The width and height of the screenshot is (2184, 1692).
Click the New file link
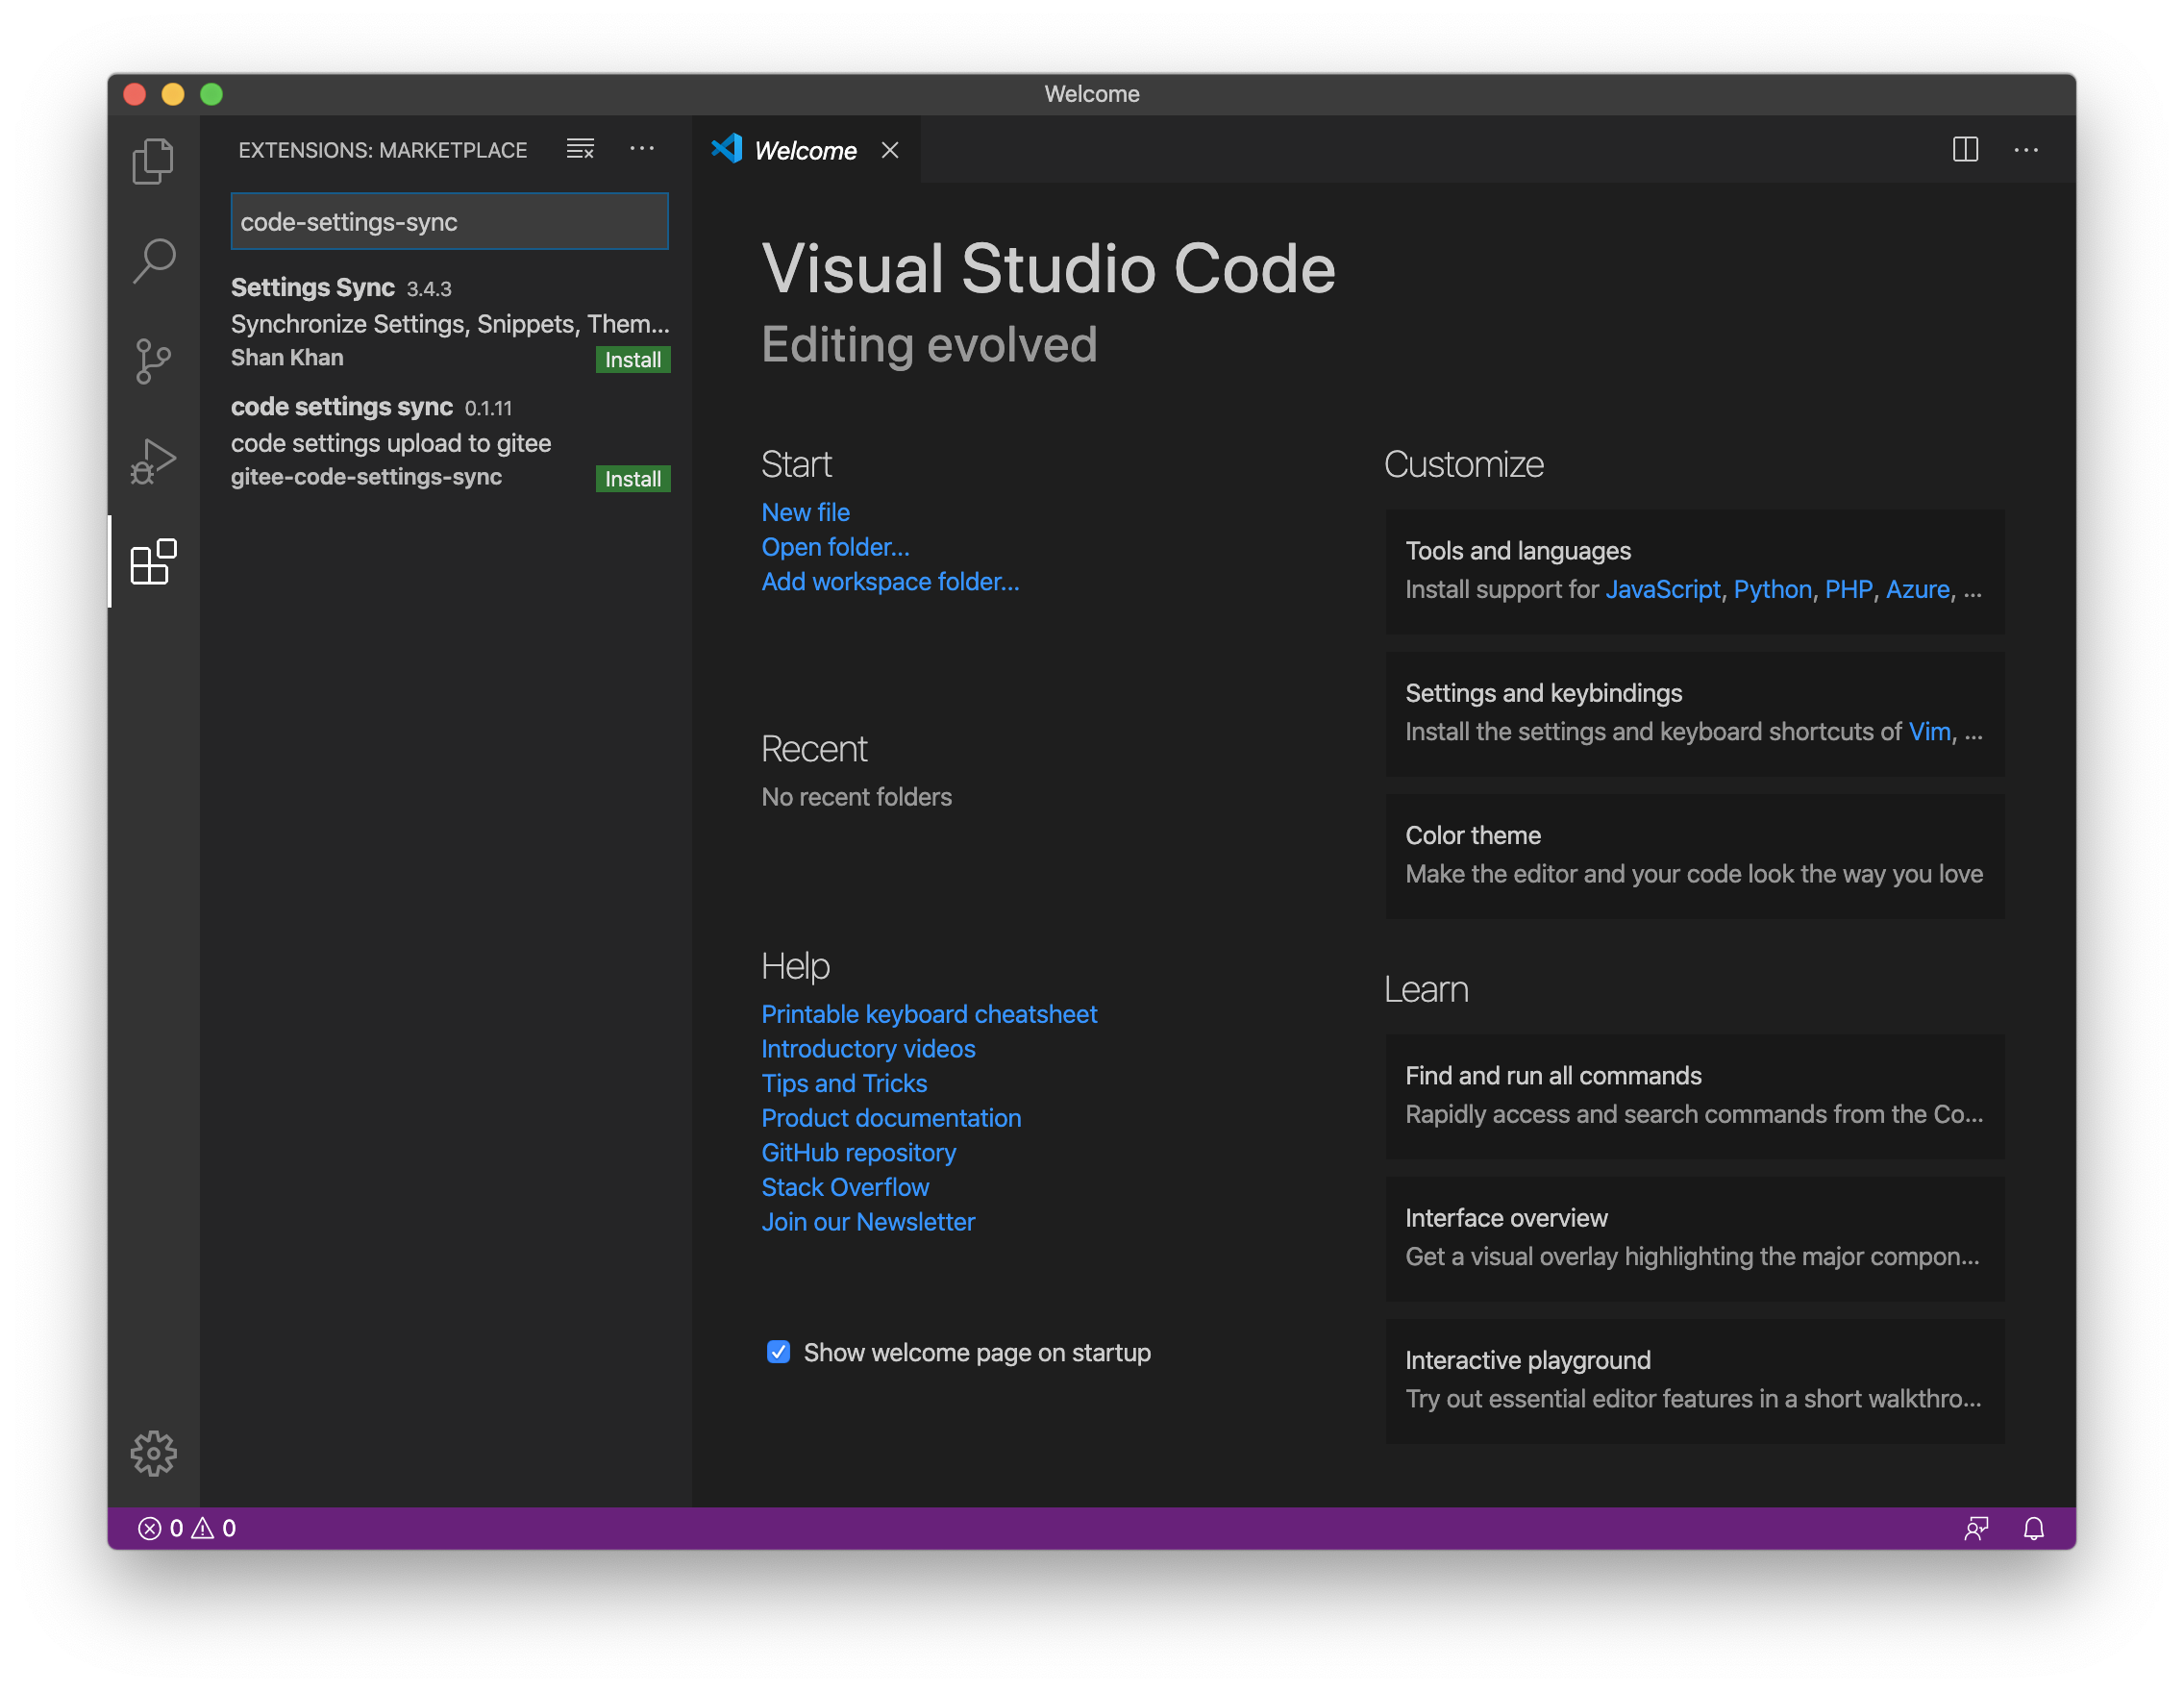point(805,512)
